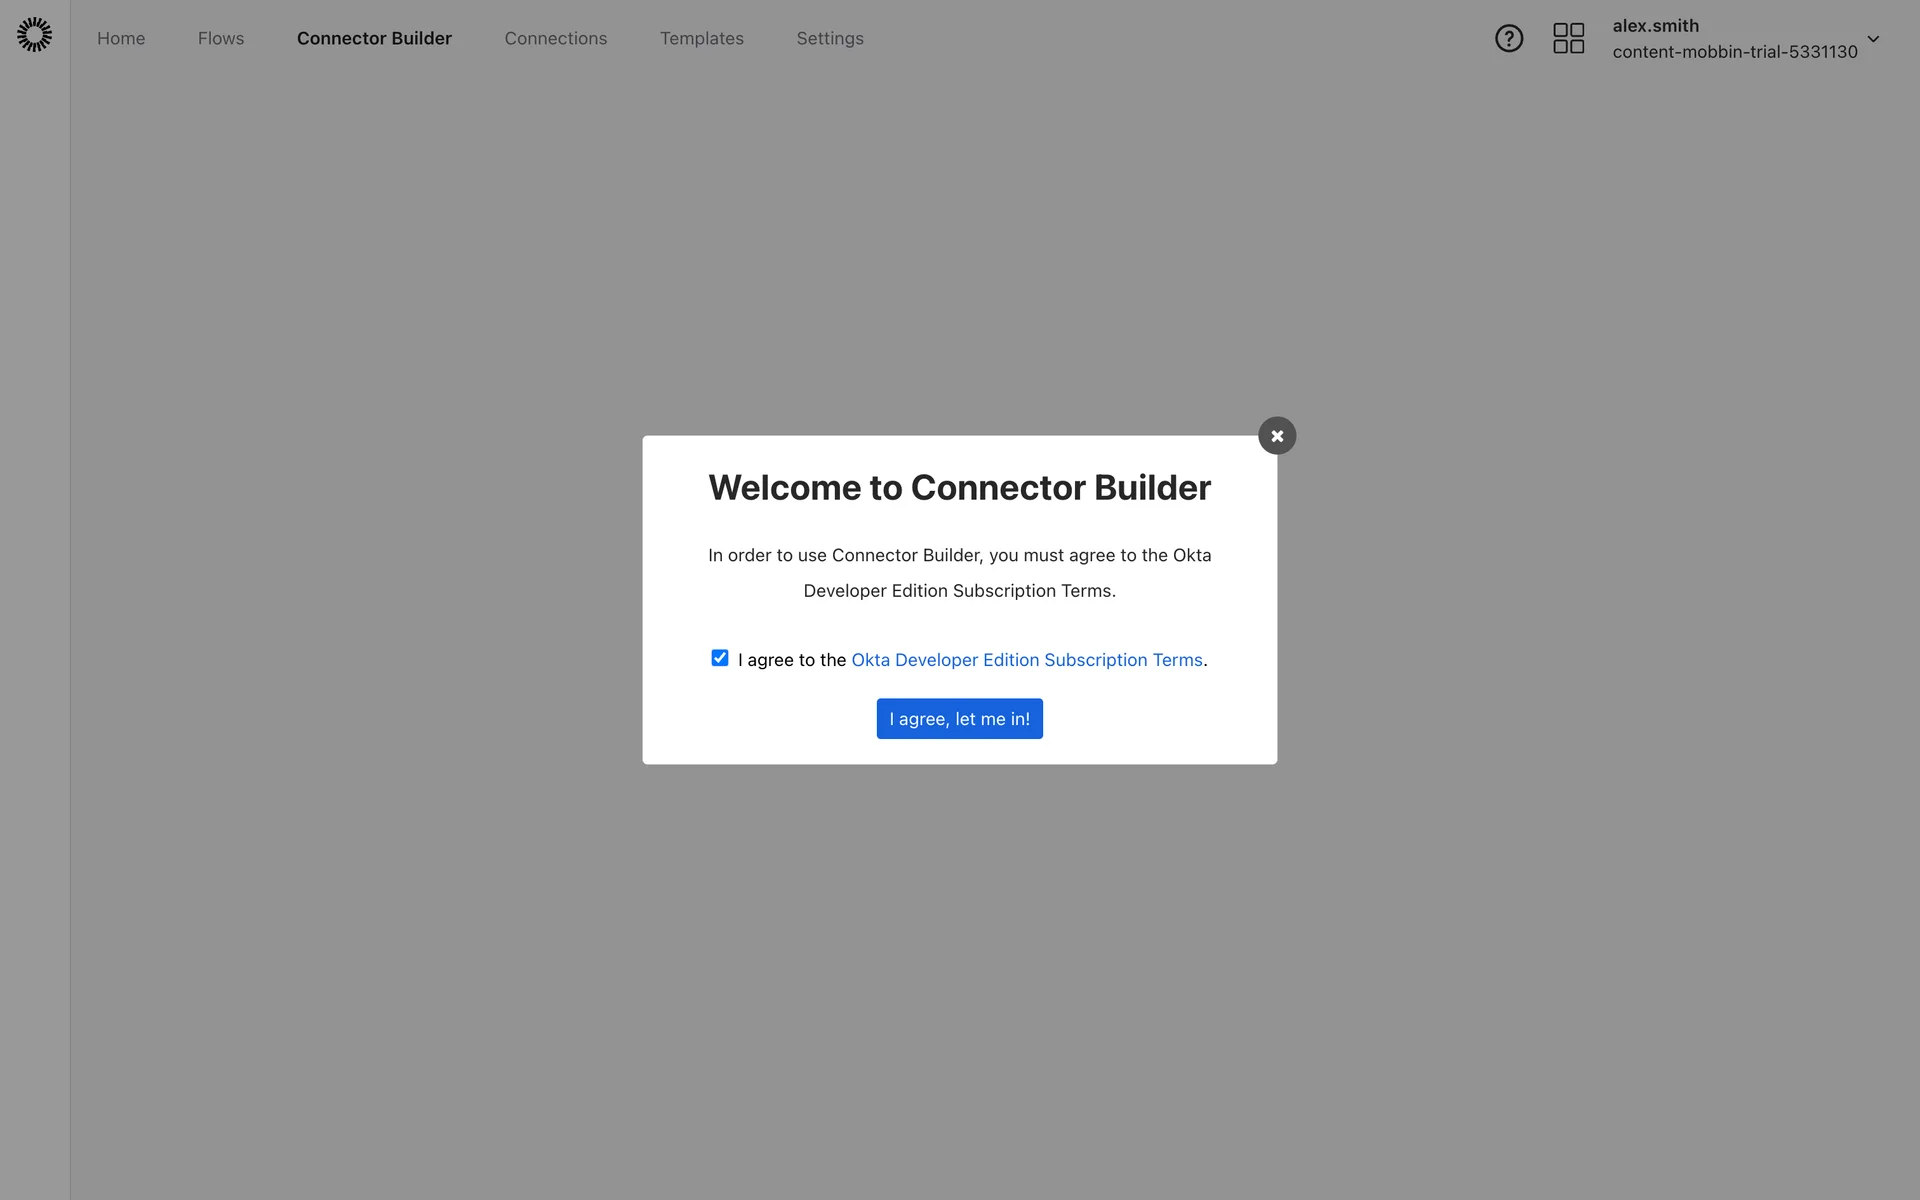
Task: Click the content-mobbin-trial-5331130 org name
Action: pyautogui.click(x=1734, y=52)
